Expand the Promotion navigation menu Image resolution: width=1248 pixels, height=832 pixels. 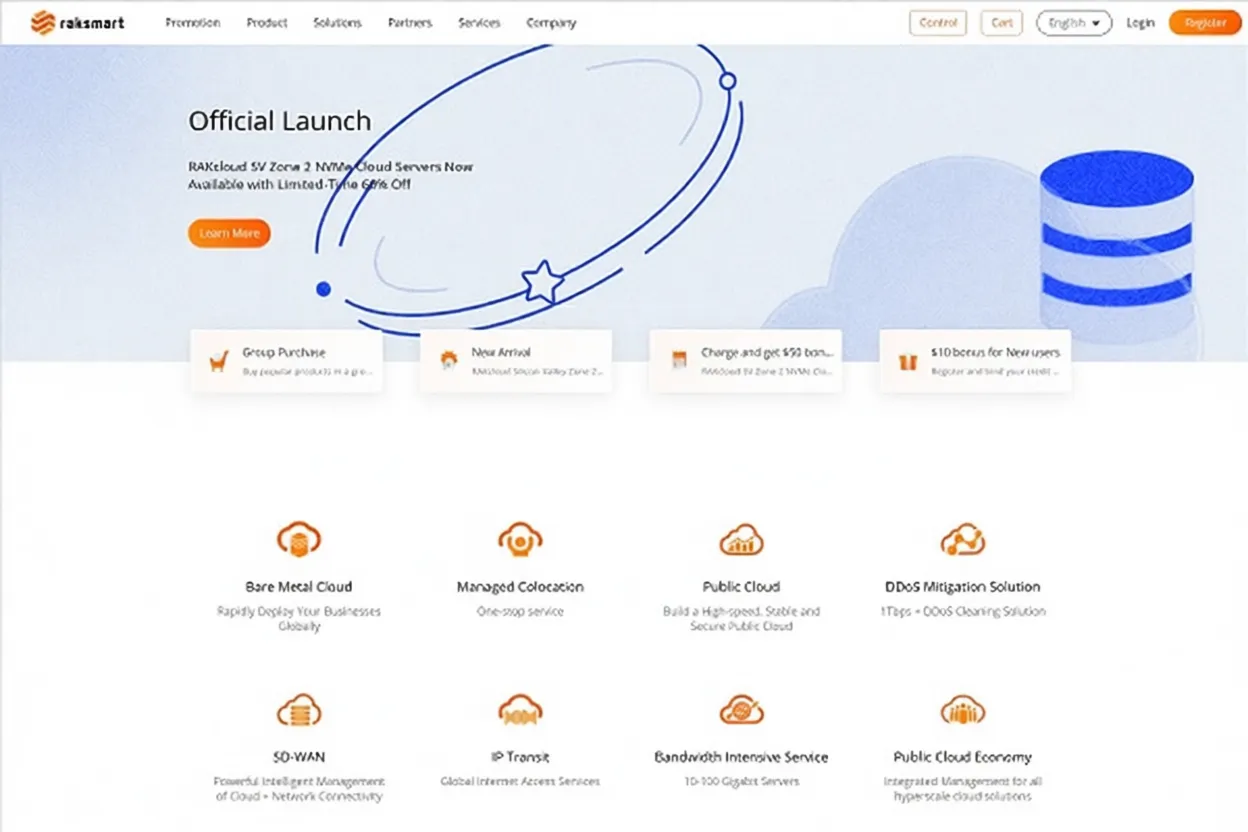[192, 23]
